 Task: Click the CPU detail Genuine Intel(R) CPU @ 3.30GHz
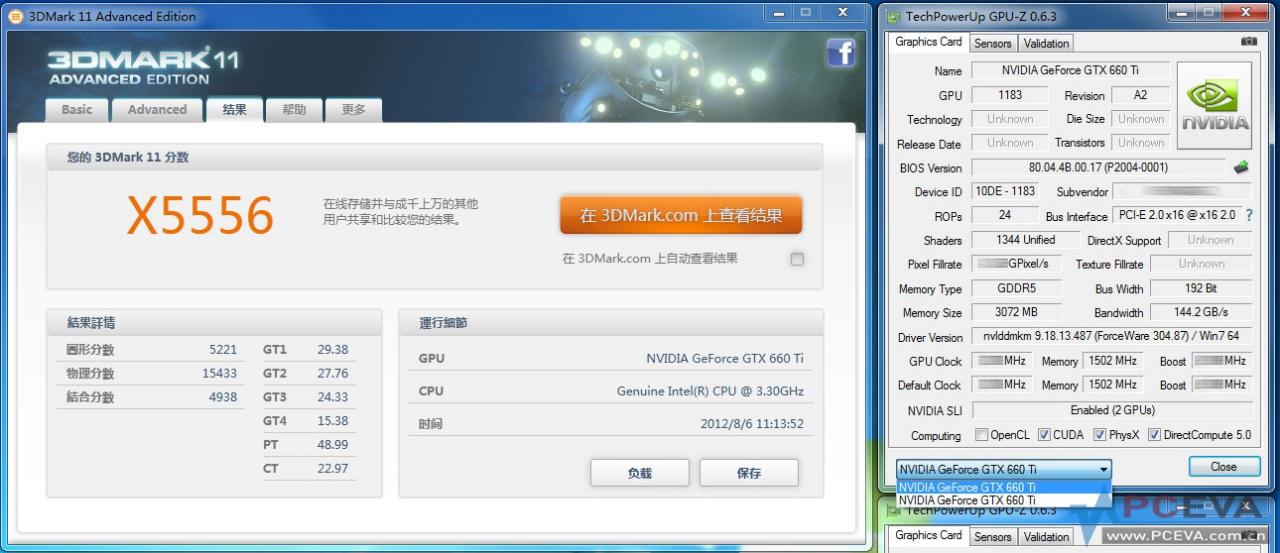click(710, 391)
